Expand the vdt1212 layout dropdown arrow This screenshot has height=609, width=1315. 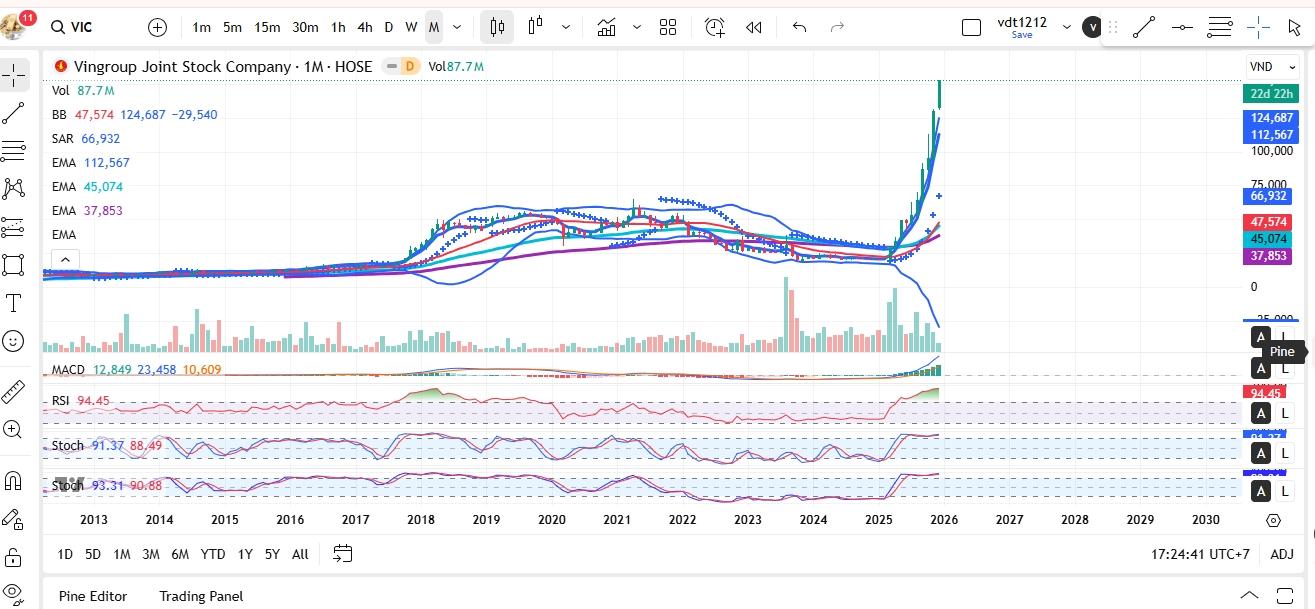click(1066, 28)
